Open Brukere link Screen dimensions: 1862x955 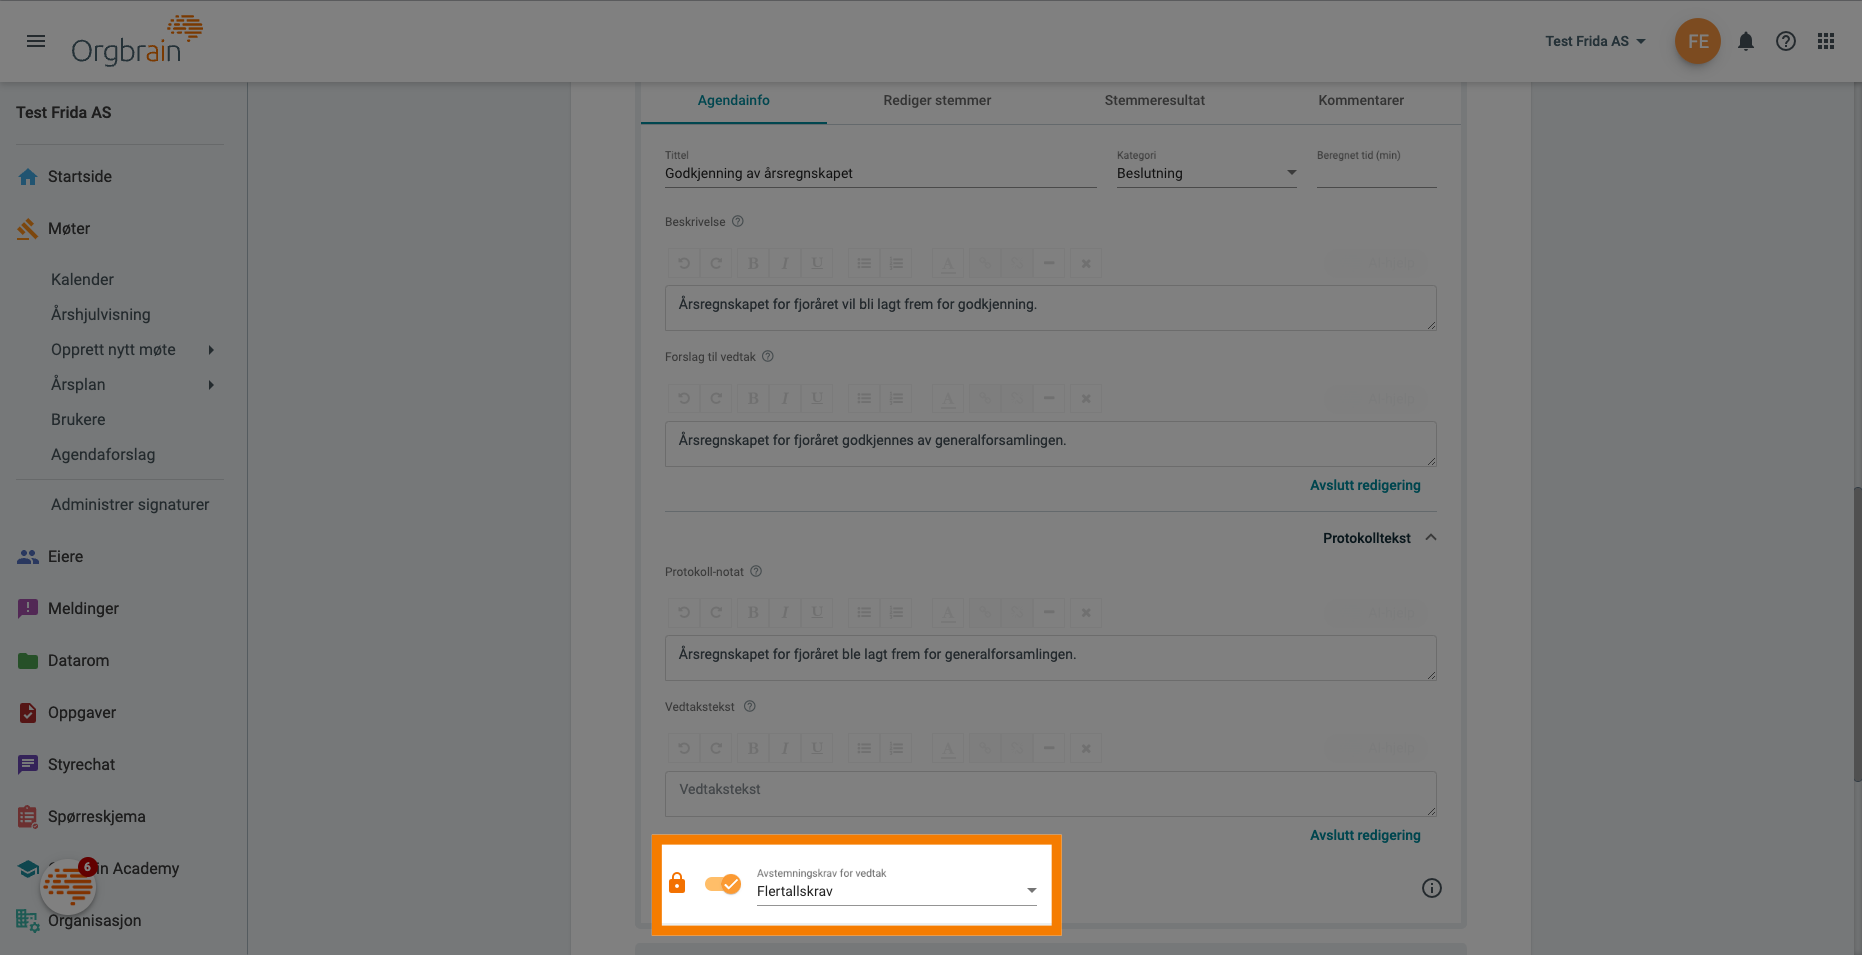pyautogui.click(x=78, y=419)
